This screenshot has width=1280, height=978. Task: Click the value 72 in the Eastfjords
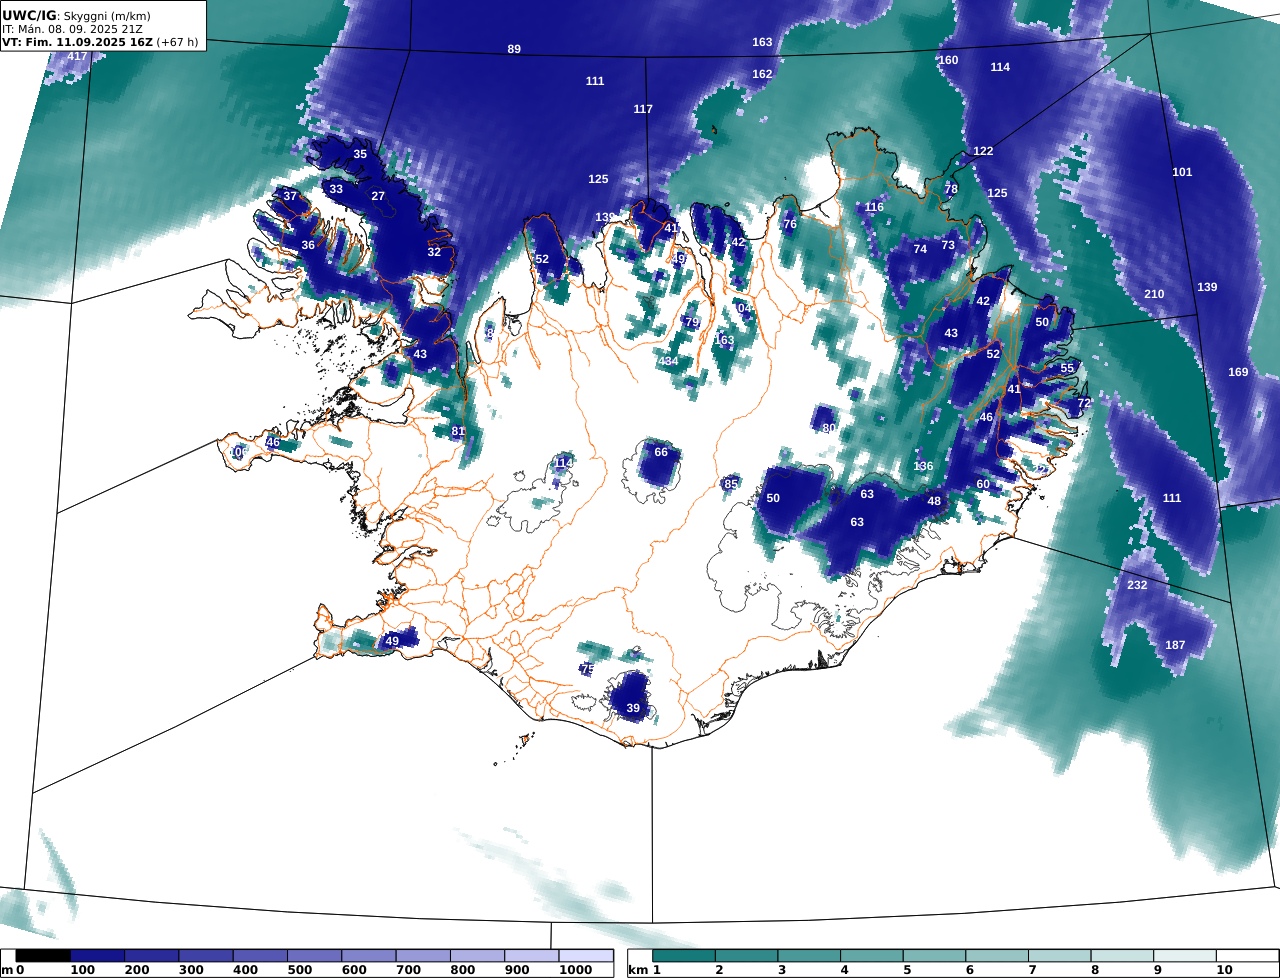coord(1084,403)
